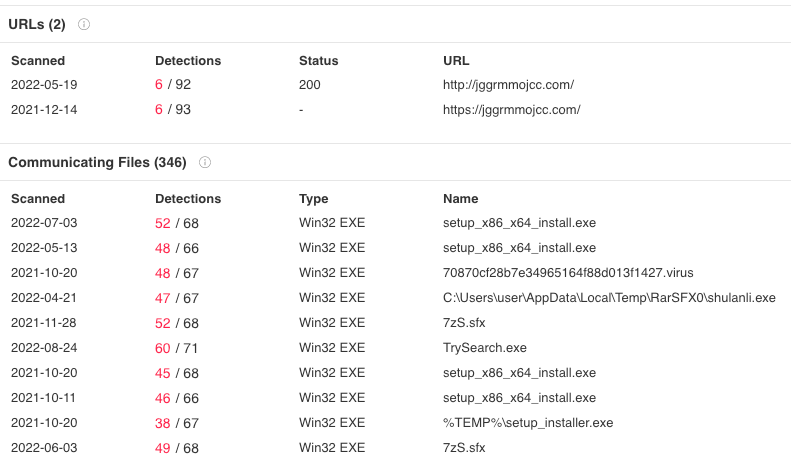Select setup_x86_x64_install.exe scanned on 2022-07-03
The height and width of the screenshot is (467, 791).
519,223
